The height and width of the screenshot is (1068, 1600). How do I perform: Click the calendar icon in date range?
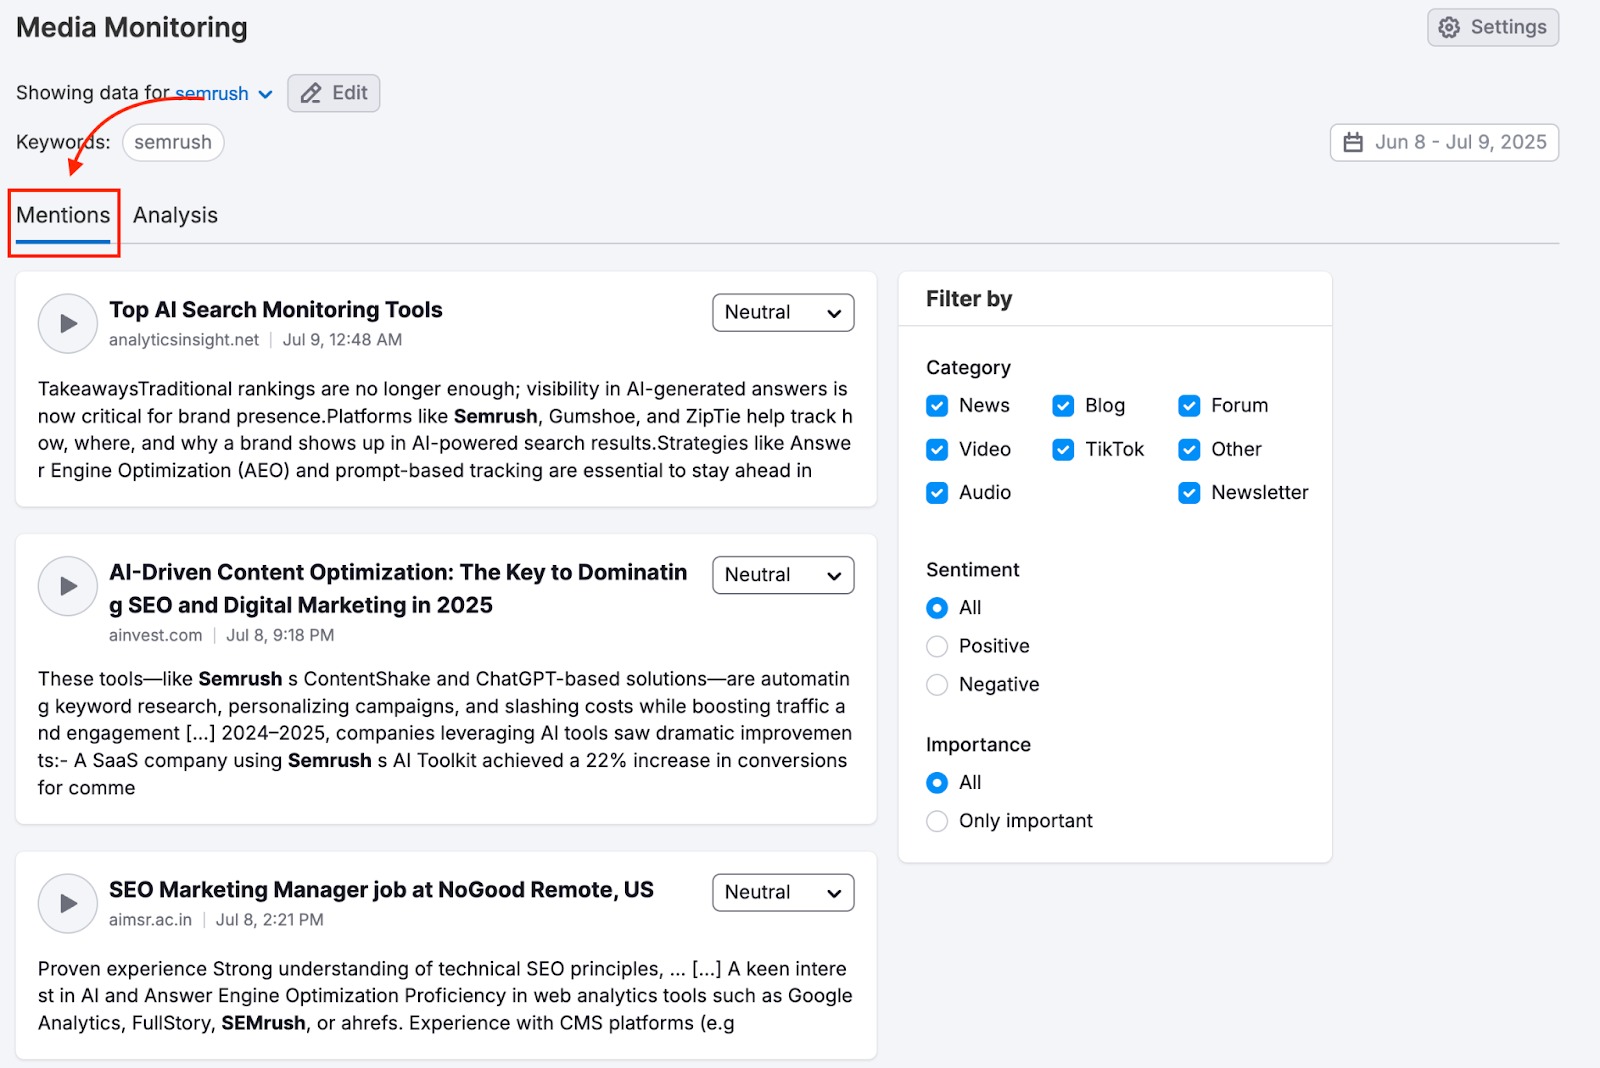point(1353,143)
